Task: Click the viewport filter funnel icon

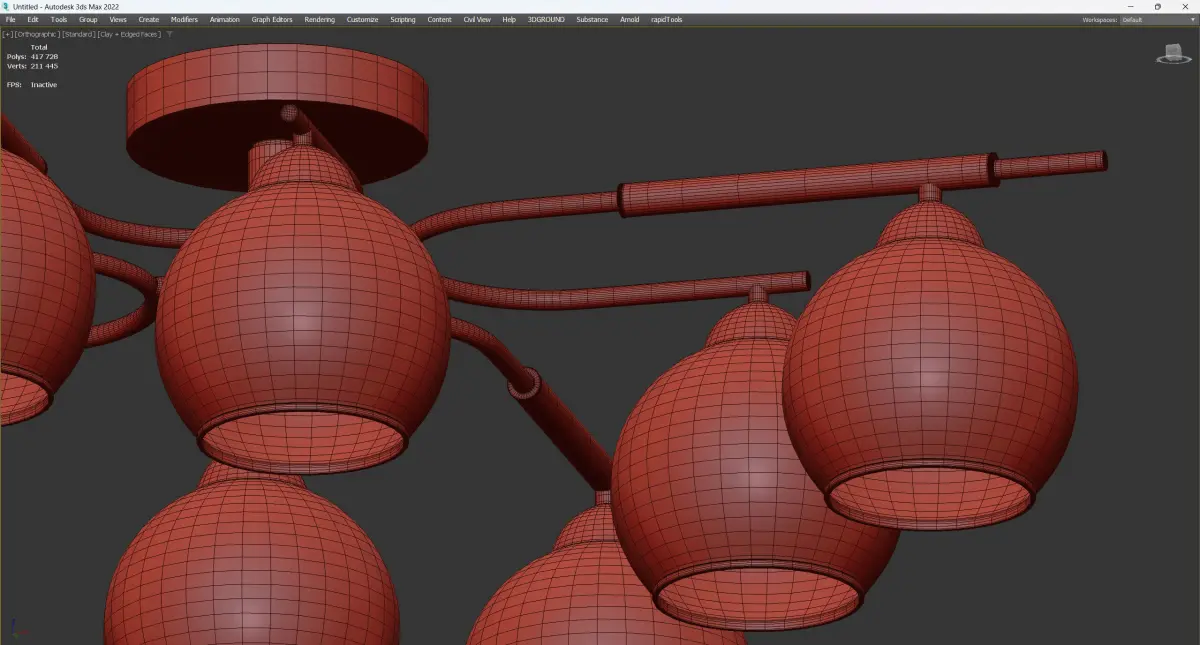Action: coord(169,34)
